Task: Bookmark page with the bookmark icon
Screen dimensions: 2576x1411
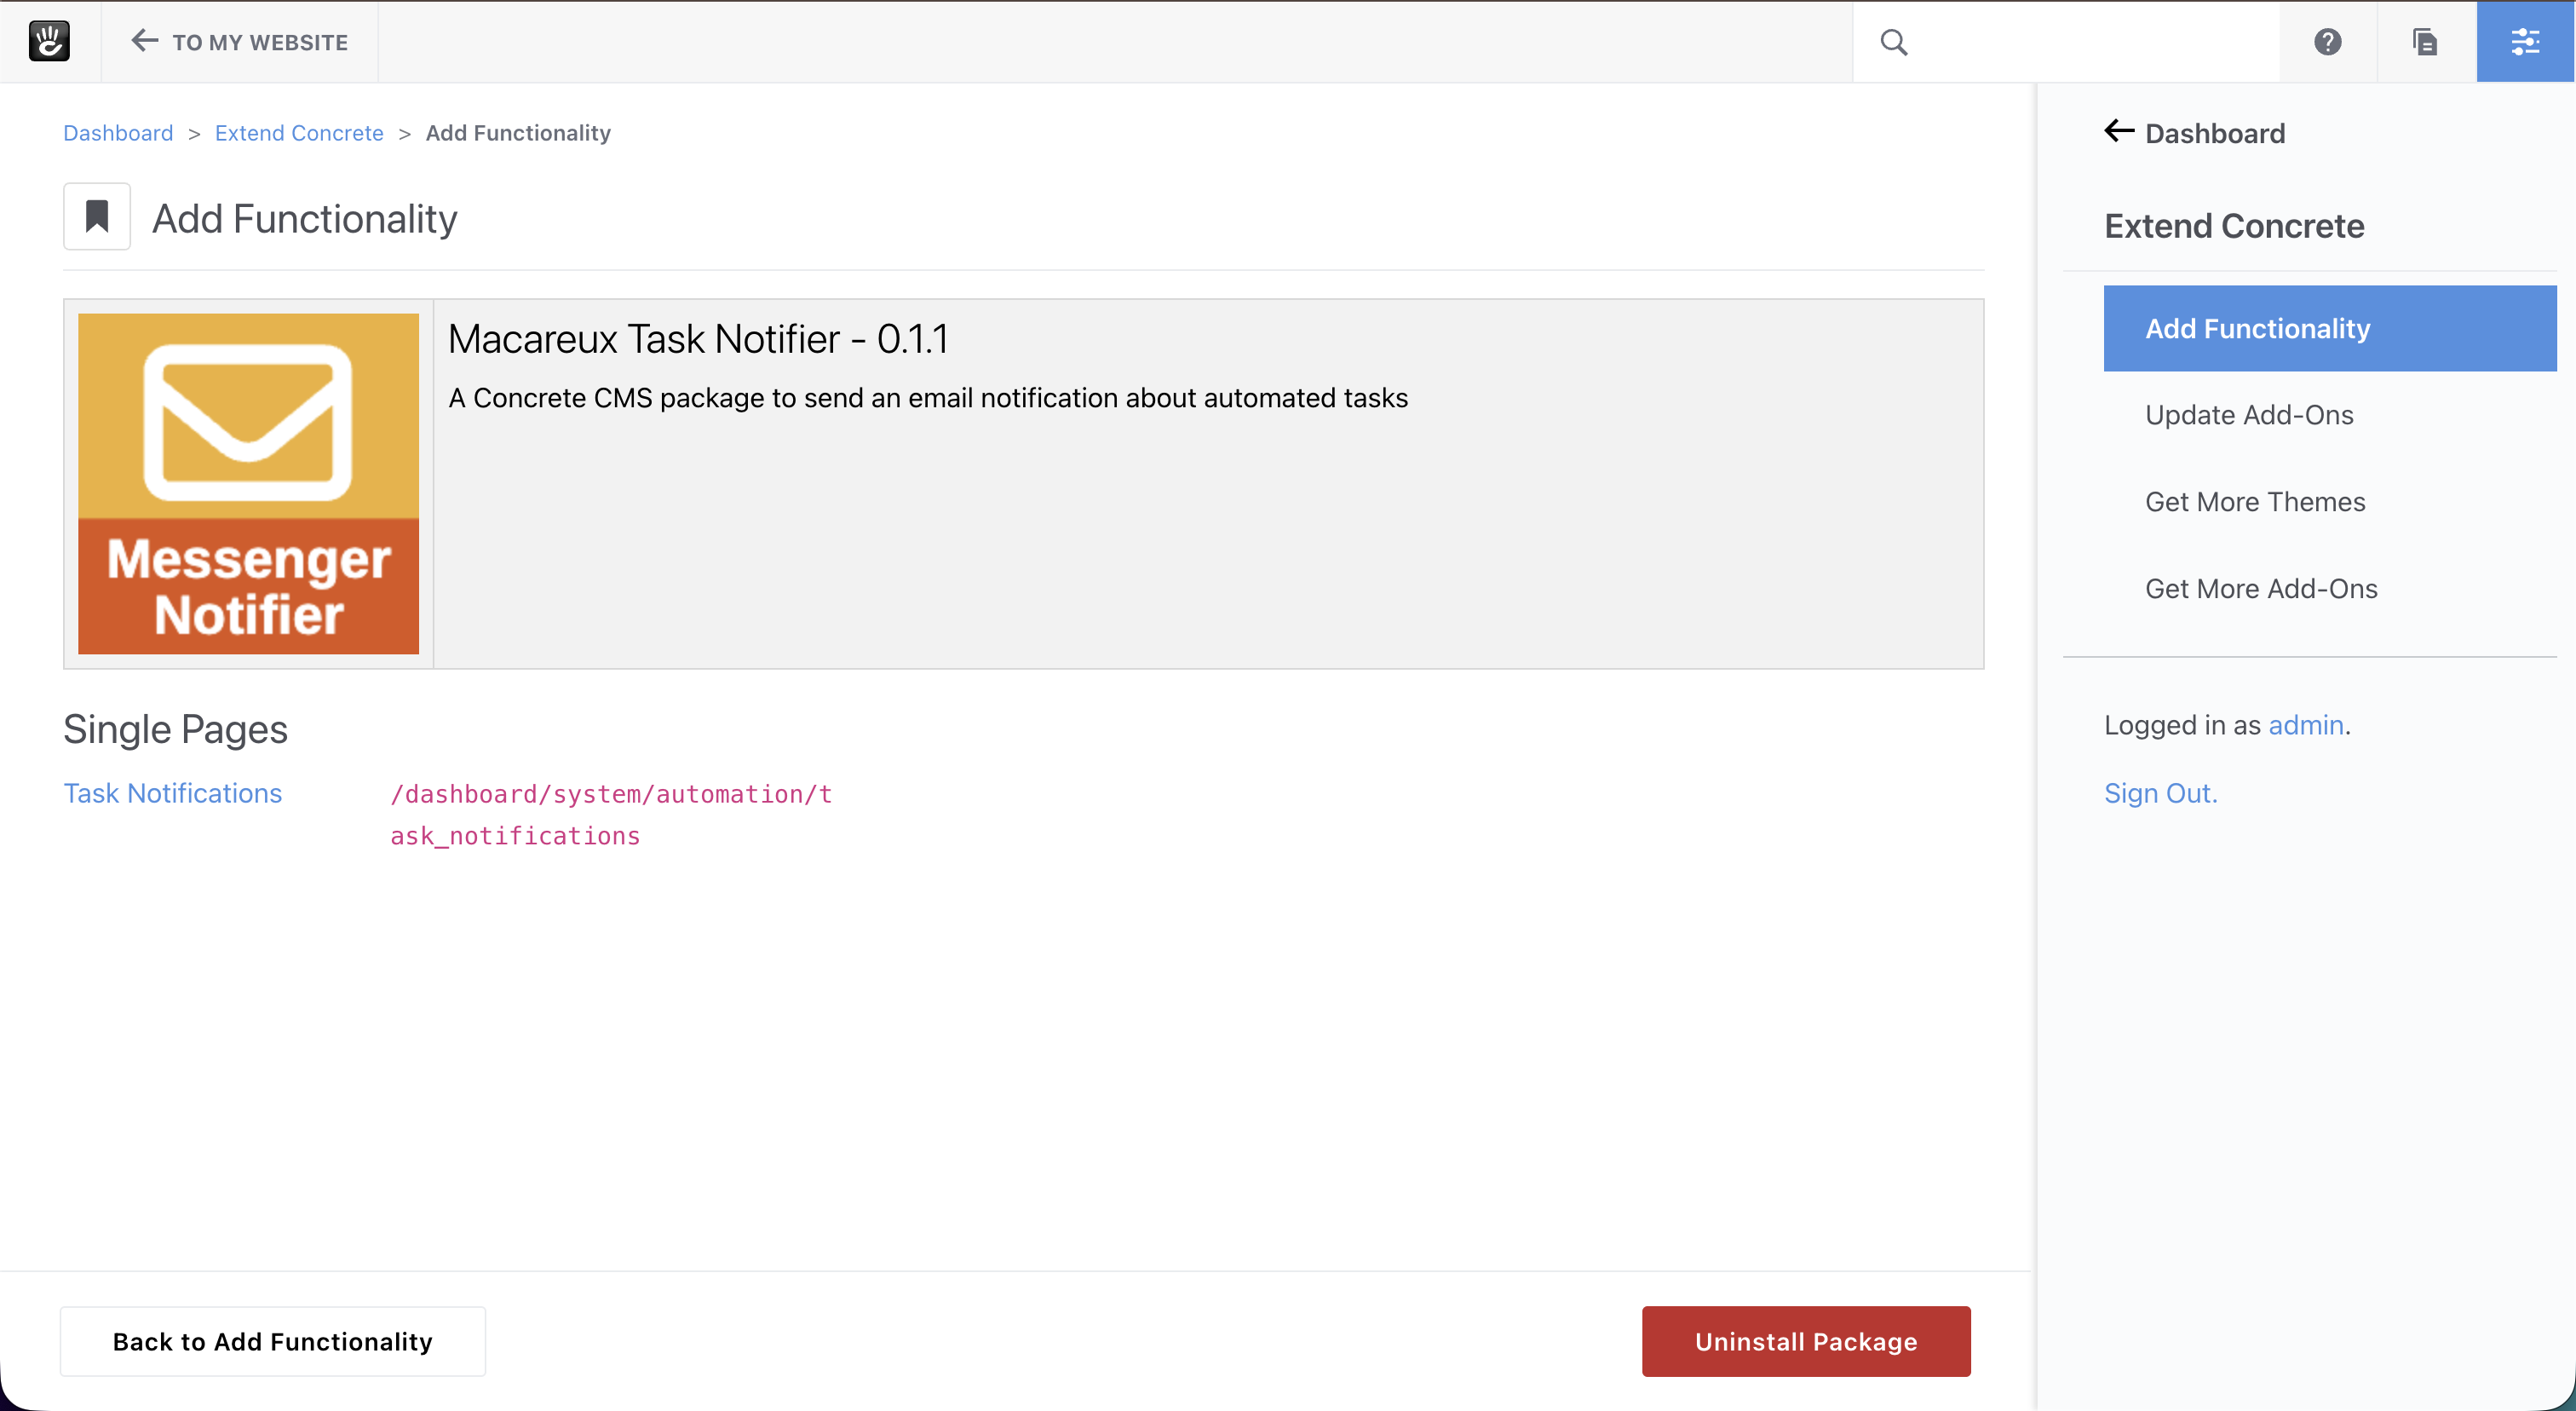Action: [x=97, y=216]
